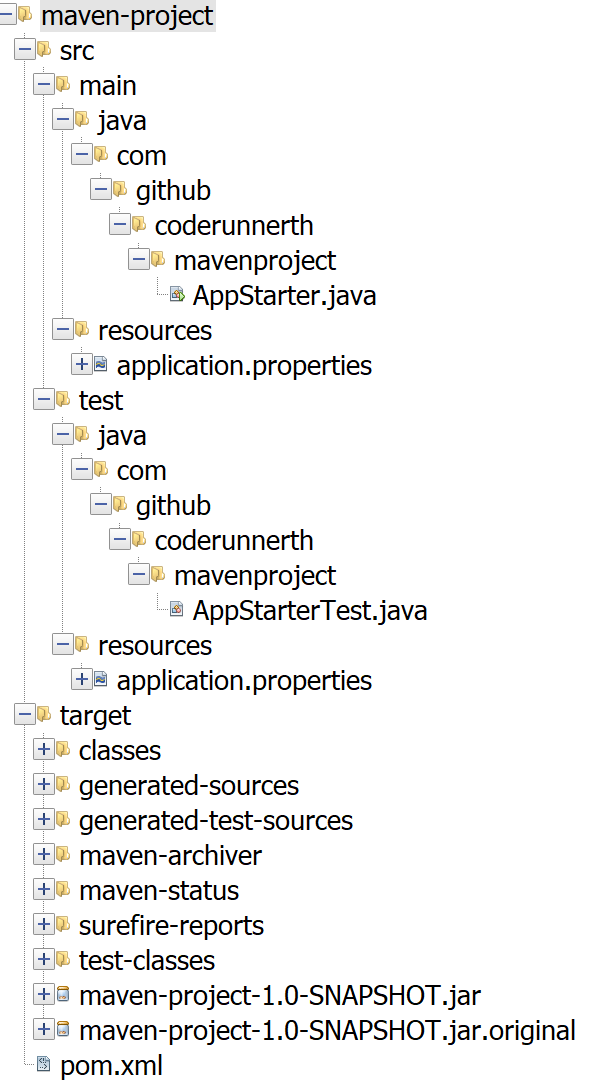Select the generated-test-sources folder label
This screenshot has height=1087, width=598.
tap(216, 821)
